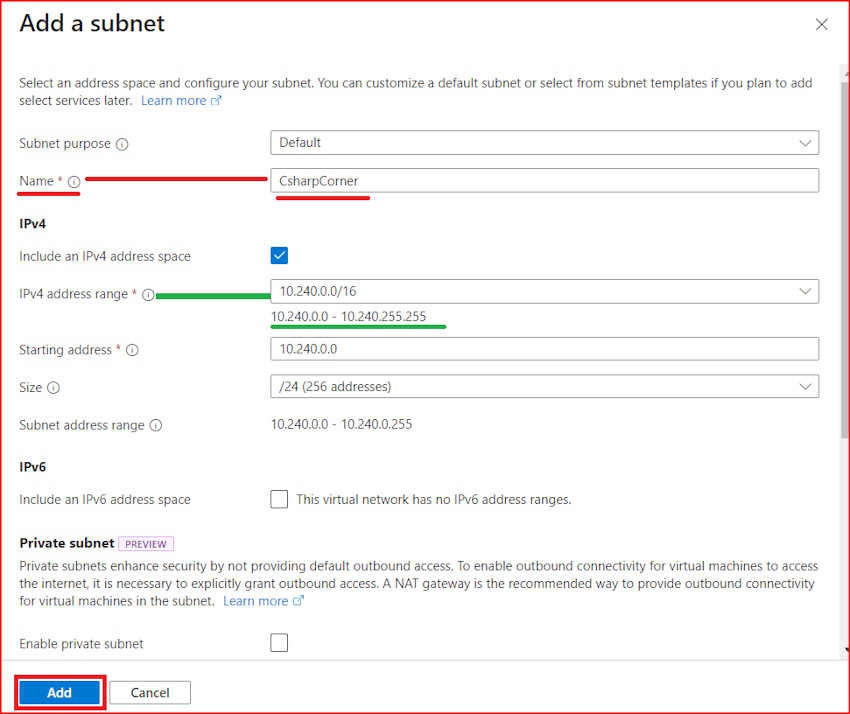Click the IPv4 address range info icon
Image resolution: width=850 pixels, height=714 pixels.
click(x=148, y=295)
